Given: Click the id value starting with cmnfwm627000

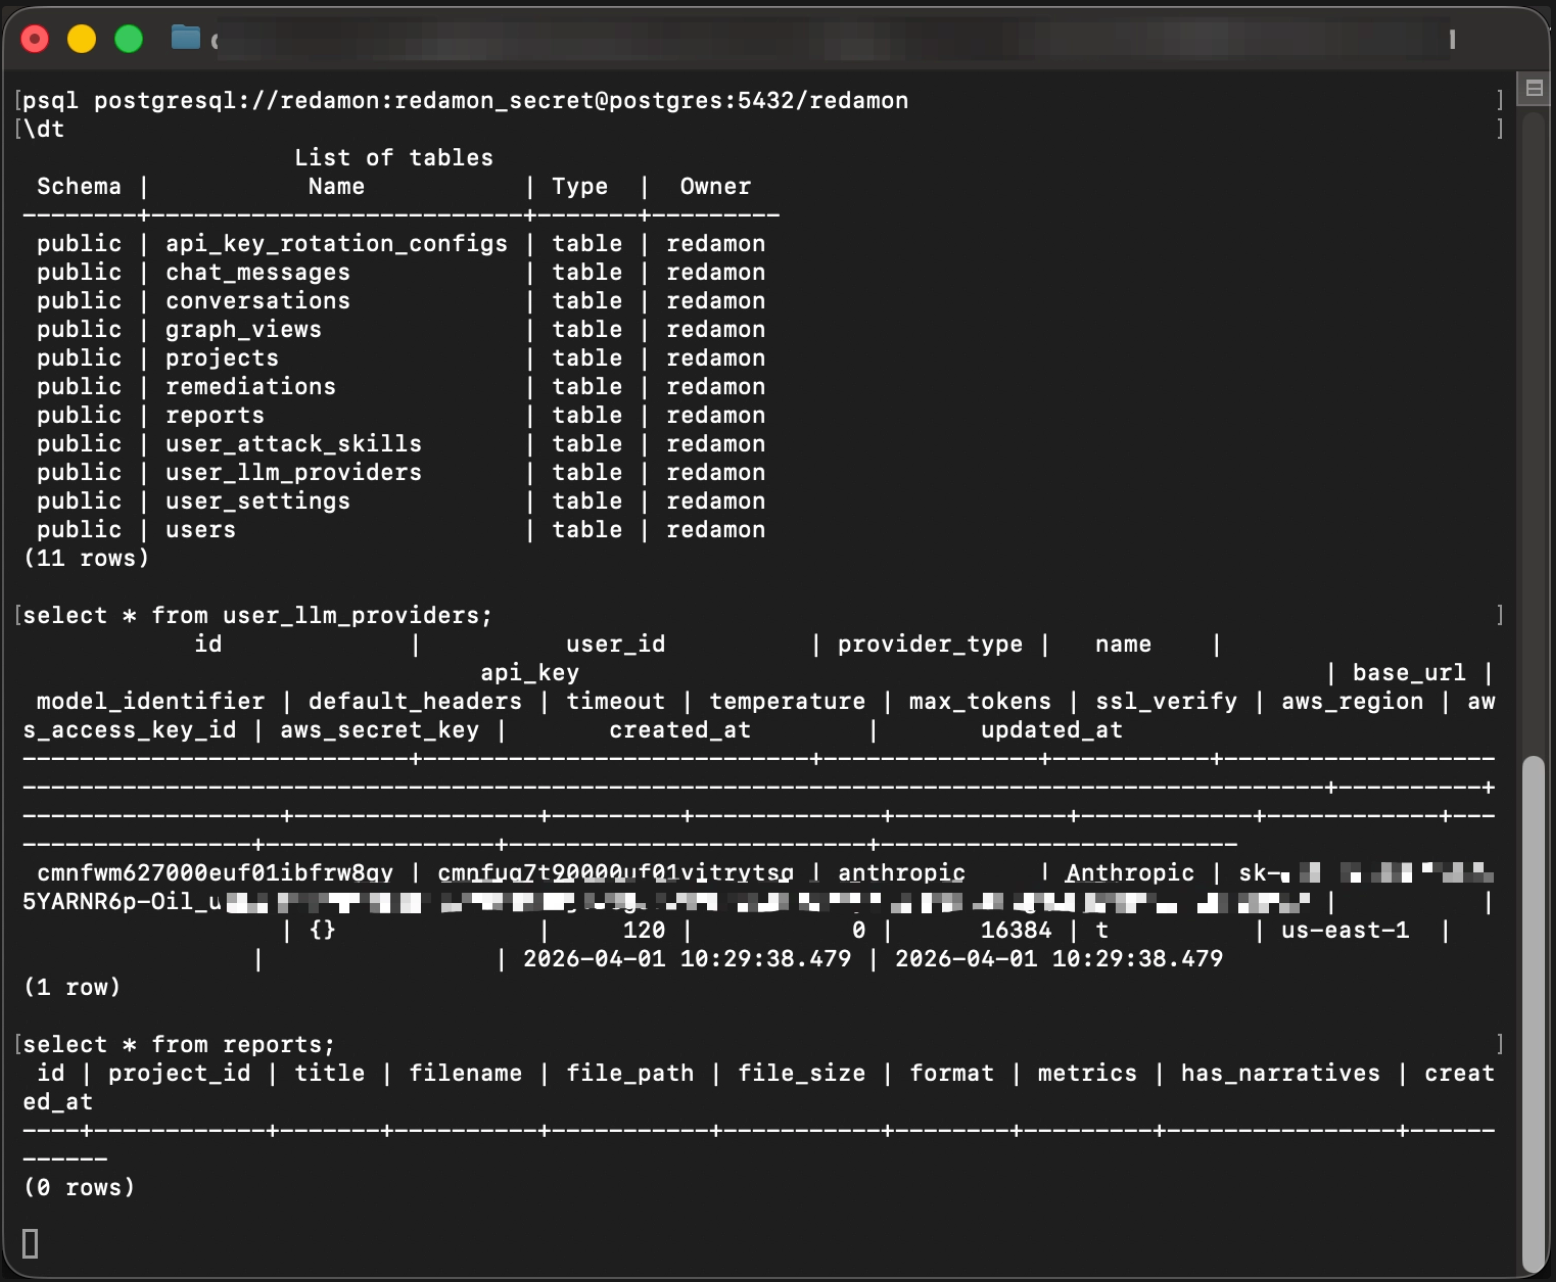Looking at the screenshot, I should (x=215, y=874).
